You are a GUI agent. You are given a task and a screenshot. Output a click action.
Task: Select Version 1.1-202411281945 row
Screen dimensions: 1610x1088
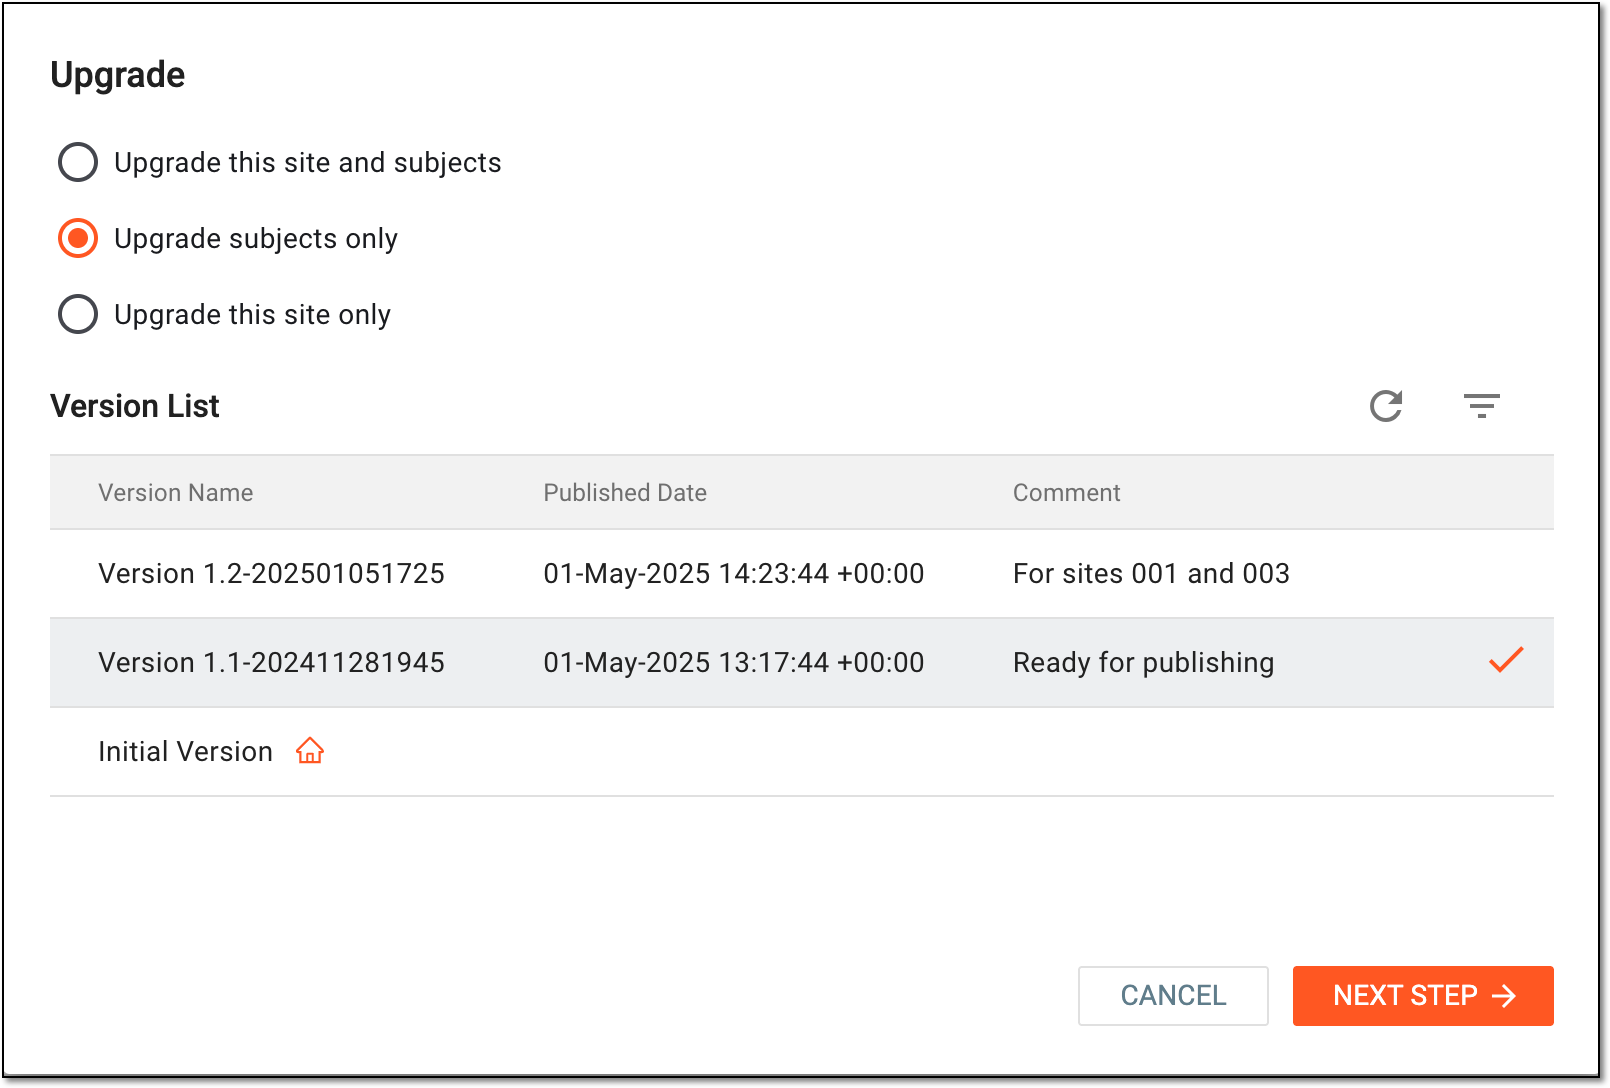(802, 662)
